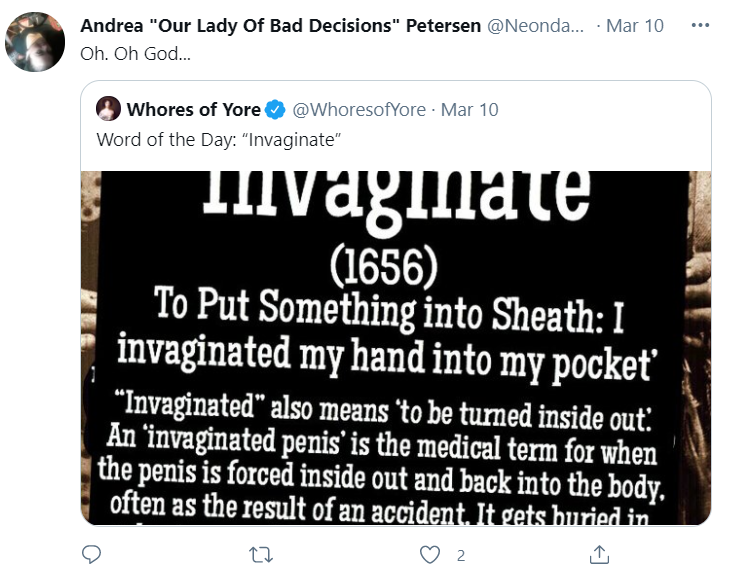The height and width of the screenshot is (582, 733).
Task: Click the blue verified badge
Action: 275,110
